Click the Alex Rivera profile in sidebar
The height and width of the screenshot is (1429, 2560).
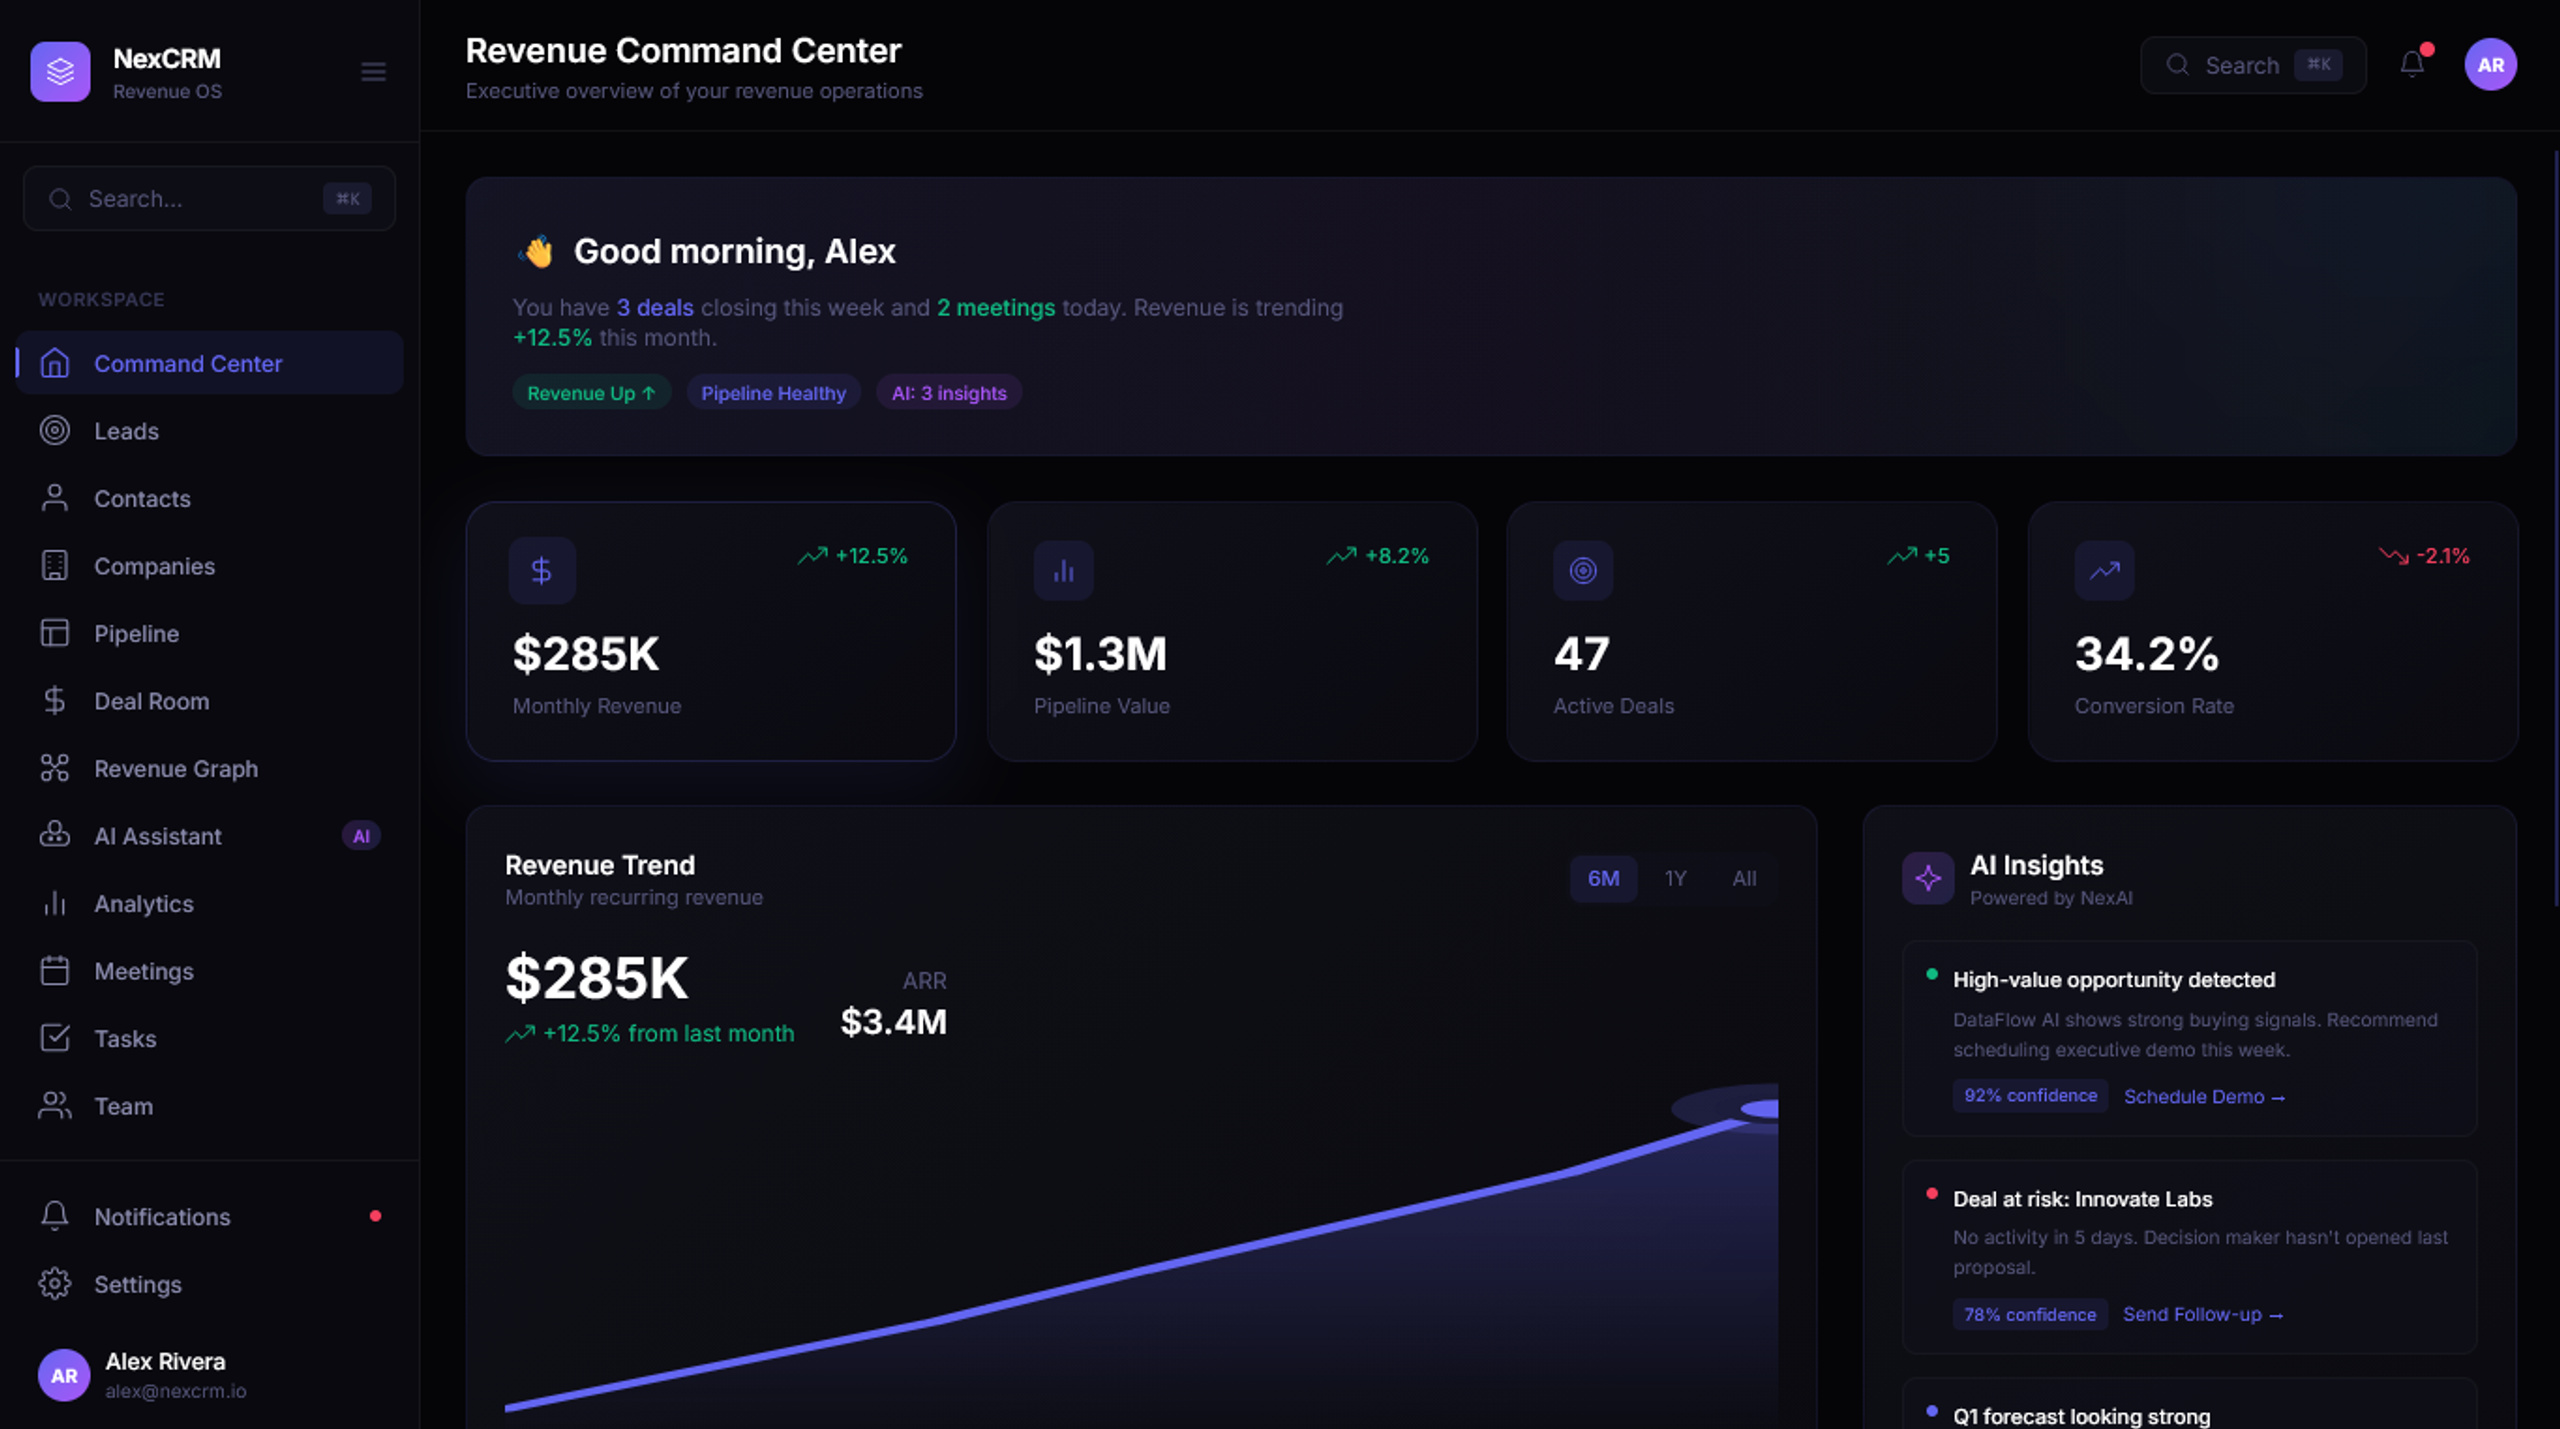point(210,1374)
